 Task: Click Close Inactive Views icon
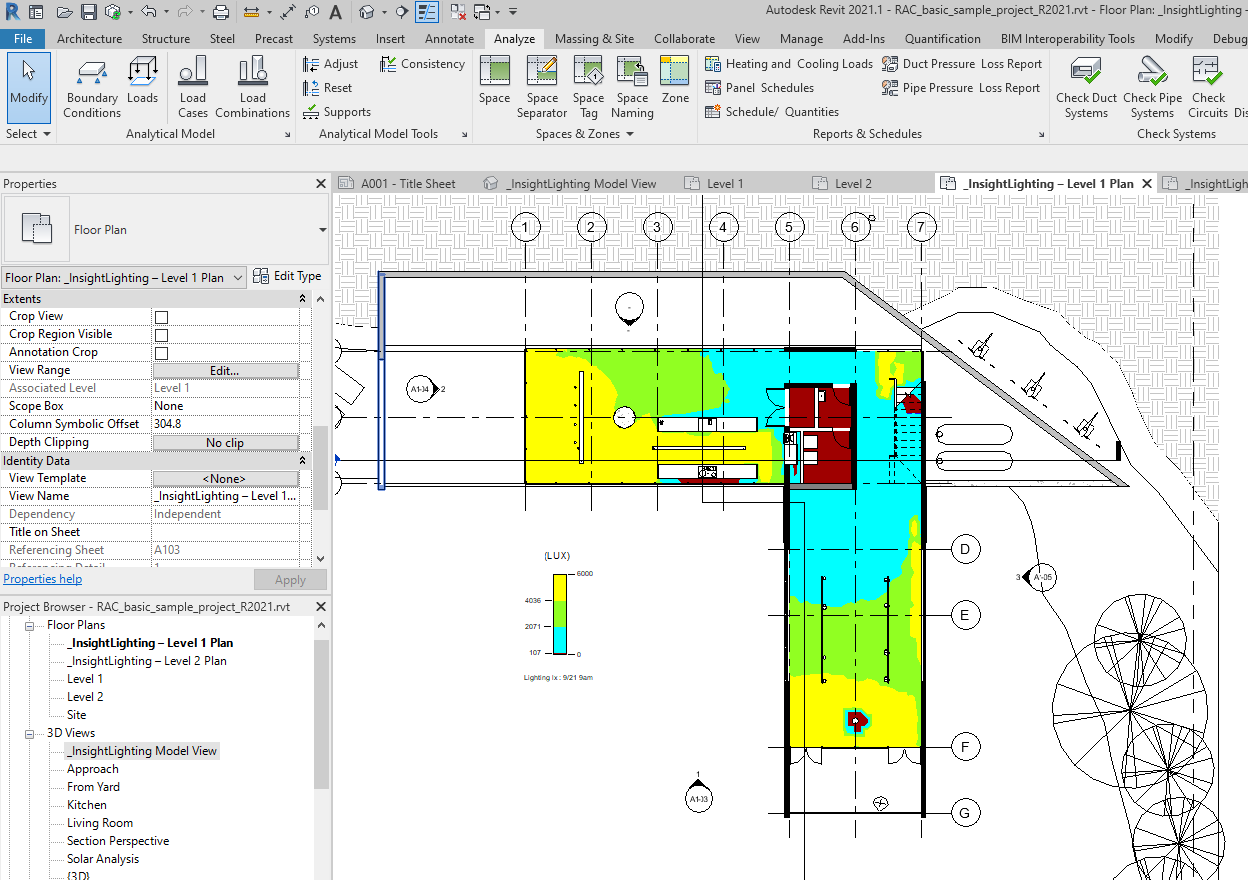[458, 12]
